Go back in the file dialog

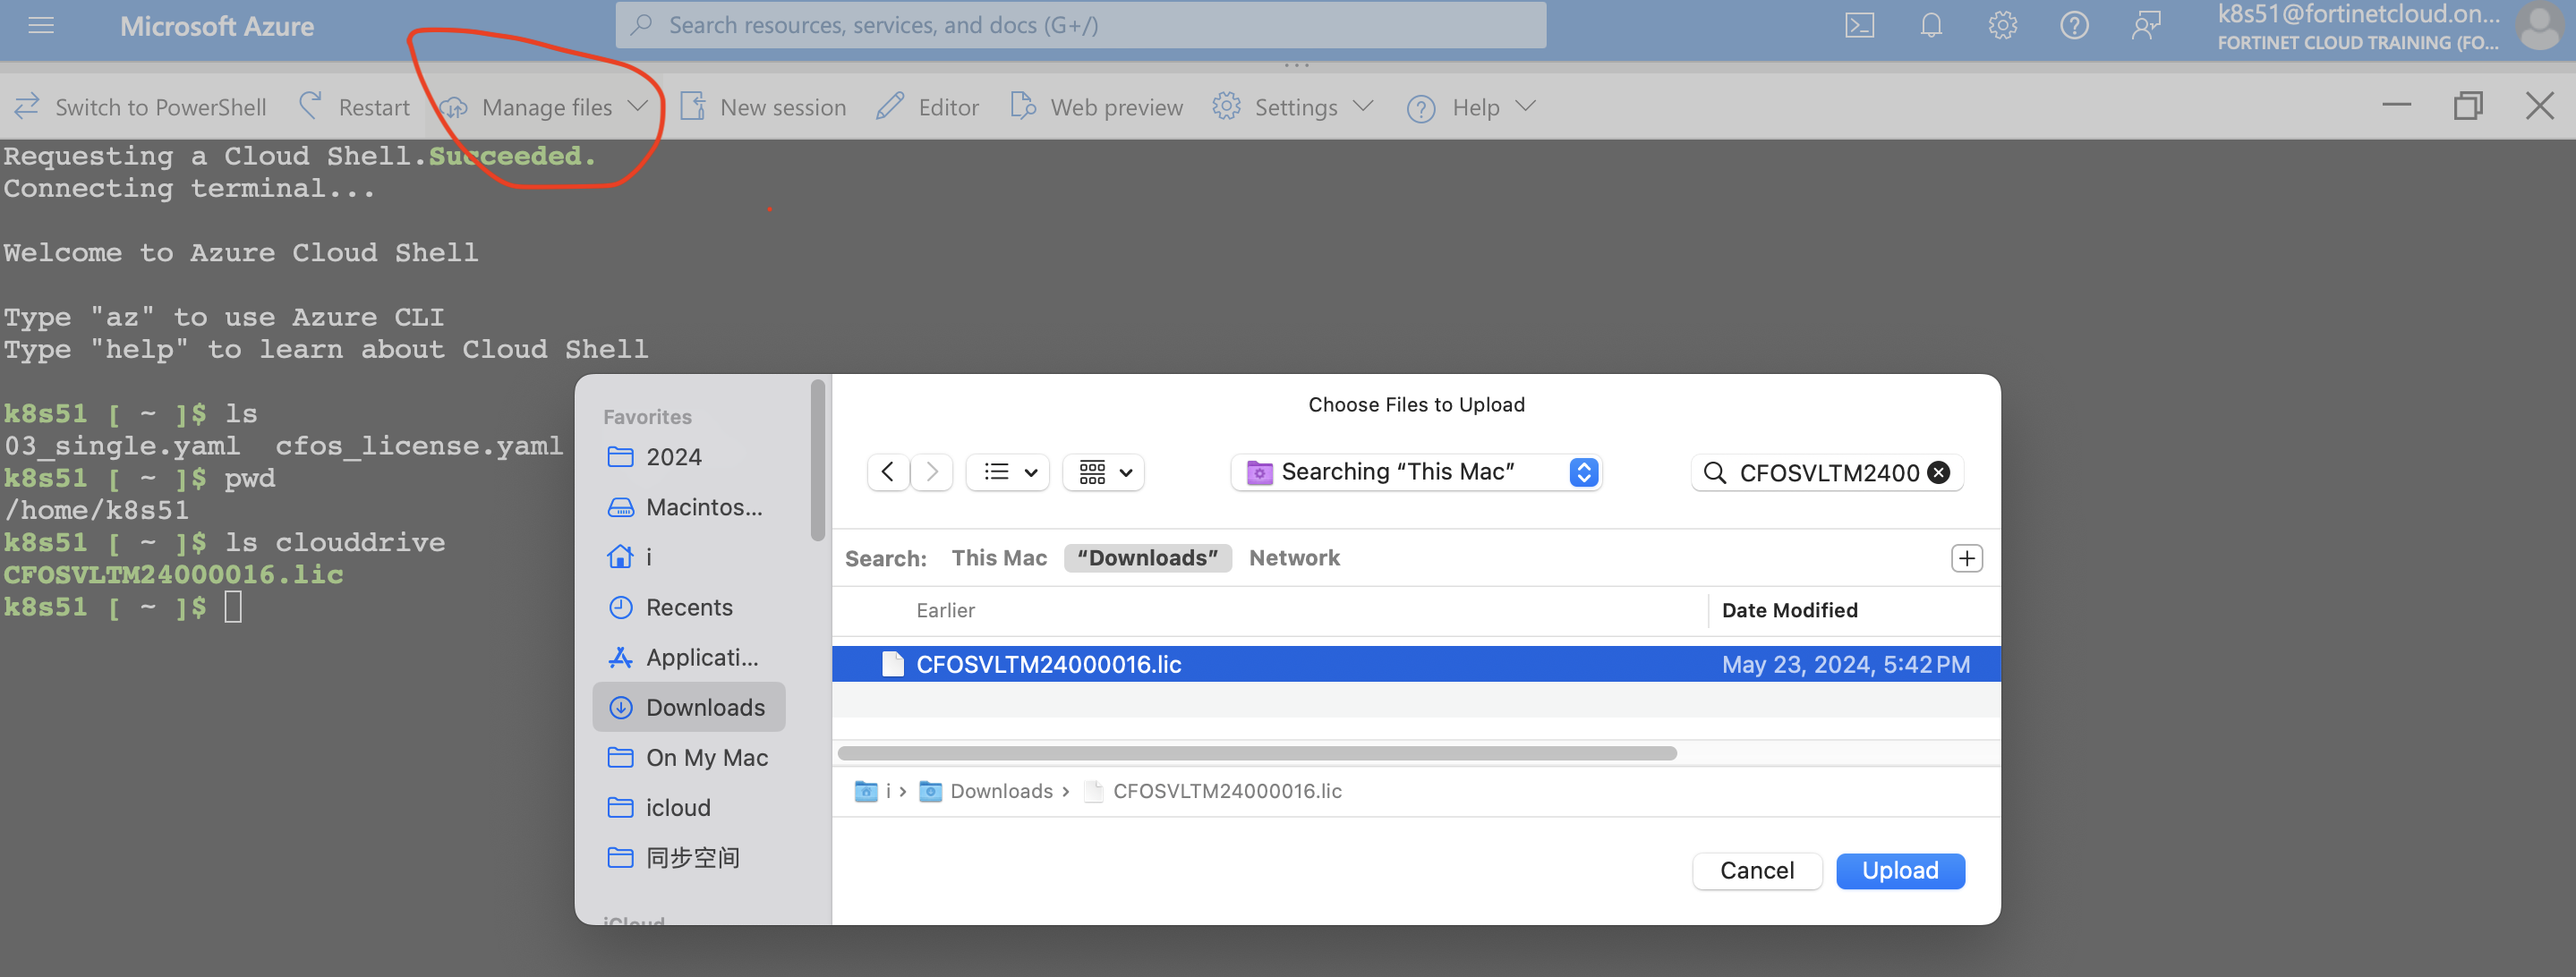pyautogui.click(x=888, y=472)
